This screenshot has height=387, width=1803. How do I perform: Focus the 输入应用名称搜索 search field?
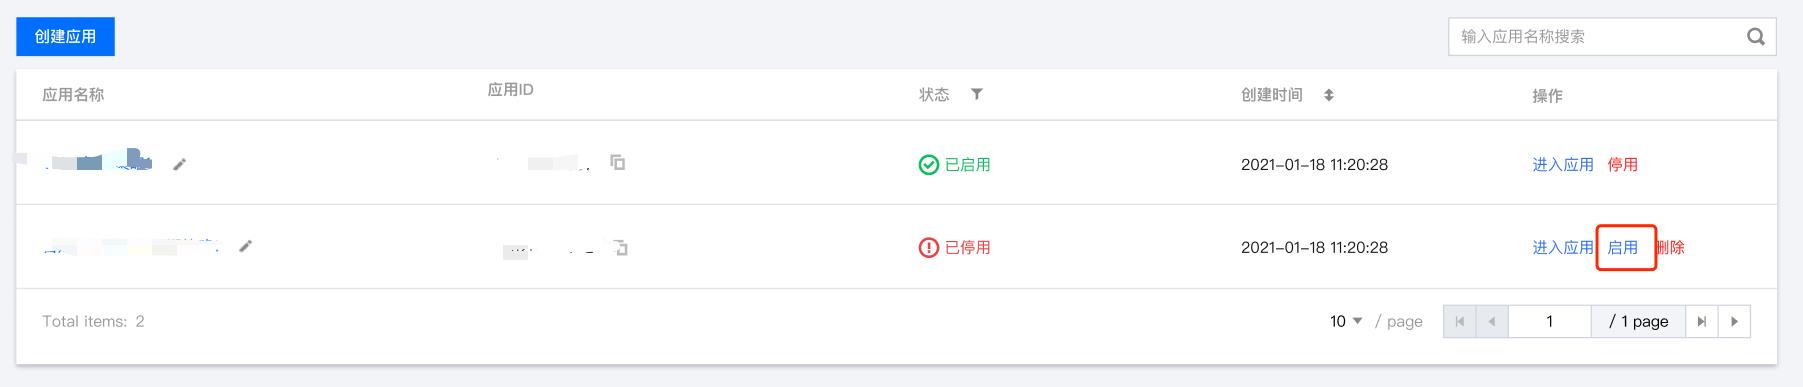1598,37
